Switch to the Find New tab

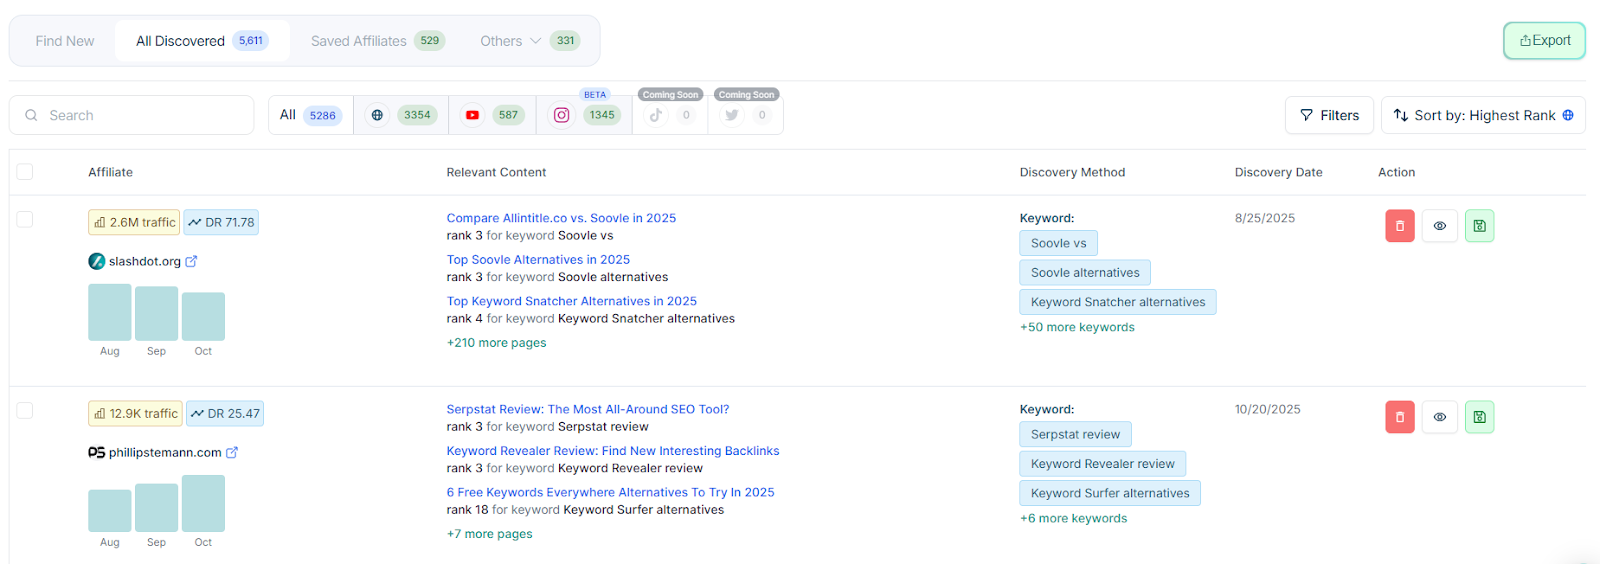(x=65, y=41)
